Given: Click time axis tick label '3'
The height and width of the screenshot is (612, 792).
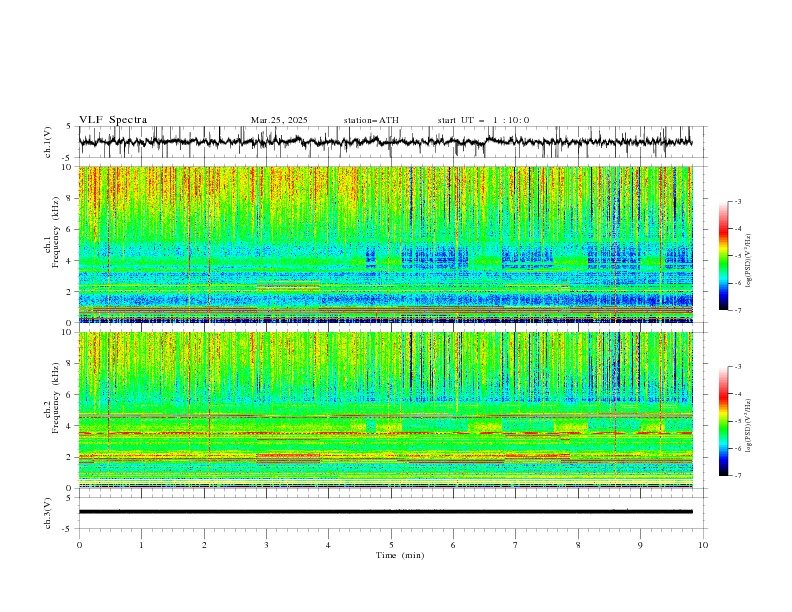Looking at the screenshot, I should point(266,545).
